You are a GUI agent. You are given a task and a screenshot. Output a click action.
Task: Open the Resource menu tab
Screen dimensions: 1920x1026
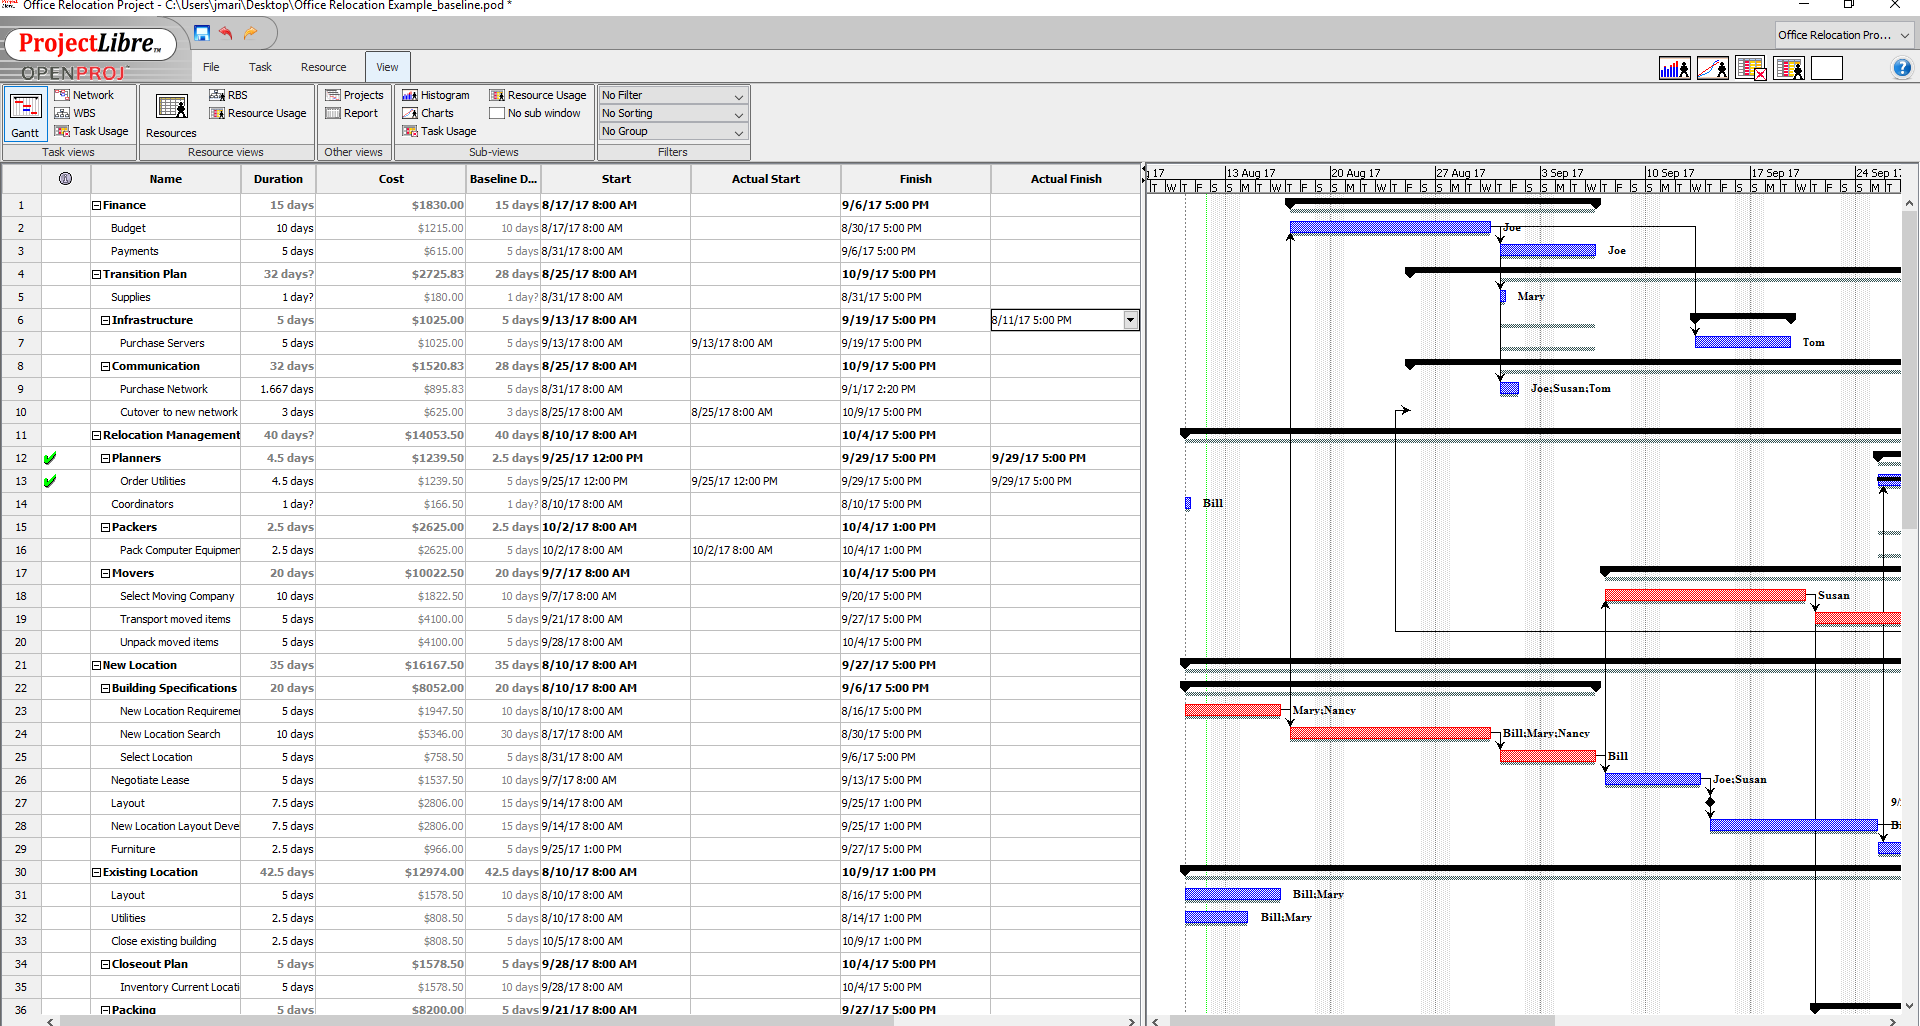[x=323, y=67]
